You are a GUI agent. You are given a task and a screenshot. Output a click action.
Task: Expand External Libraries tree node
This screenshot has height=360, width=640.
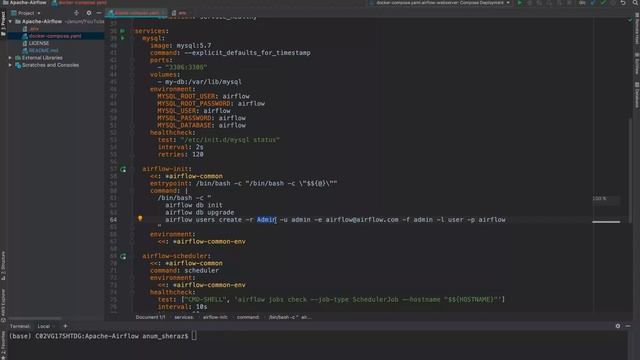point(11,58)
